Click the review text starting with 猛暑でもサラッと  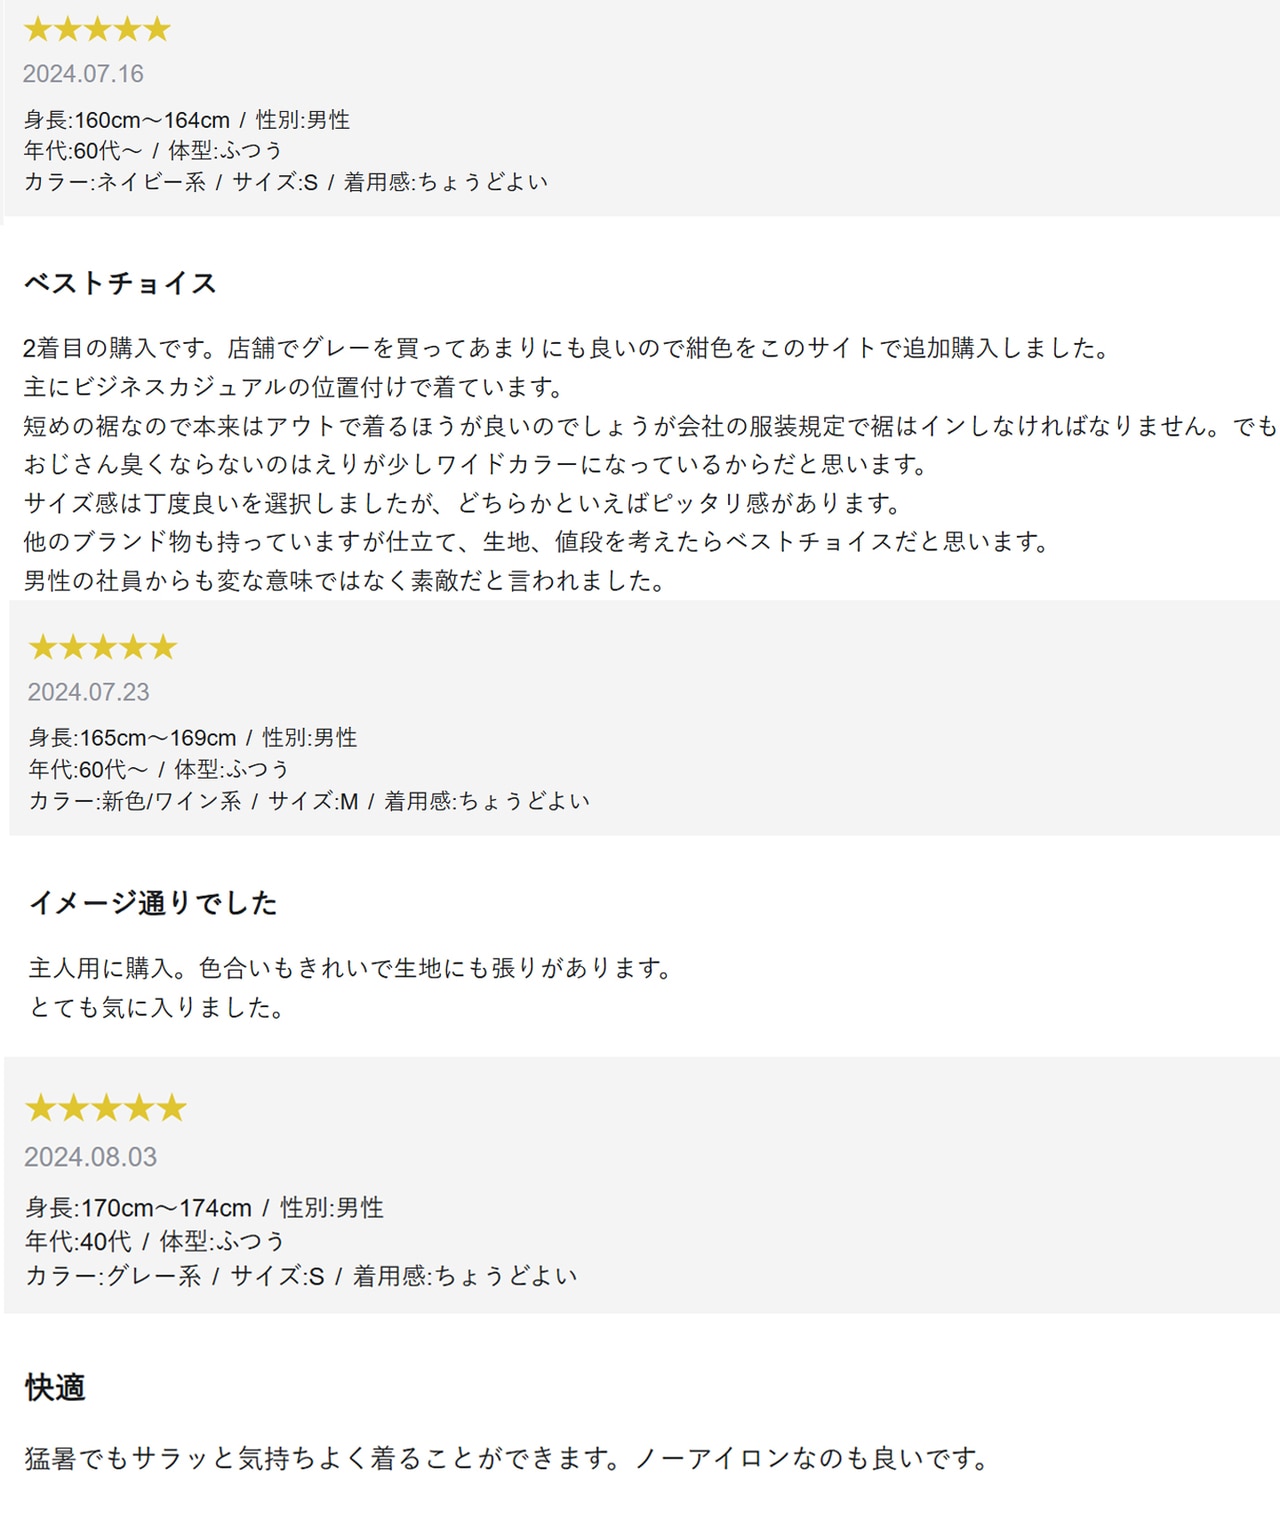pyautogui.click(x=506, y=1459)
